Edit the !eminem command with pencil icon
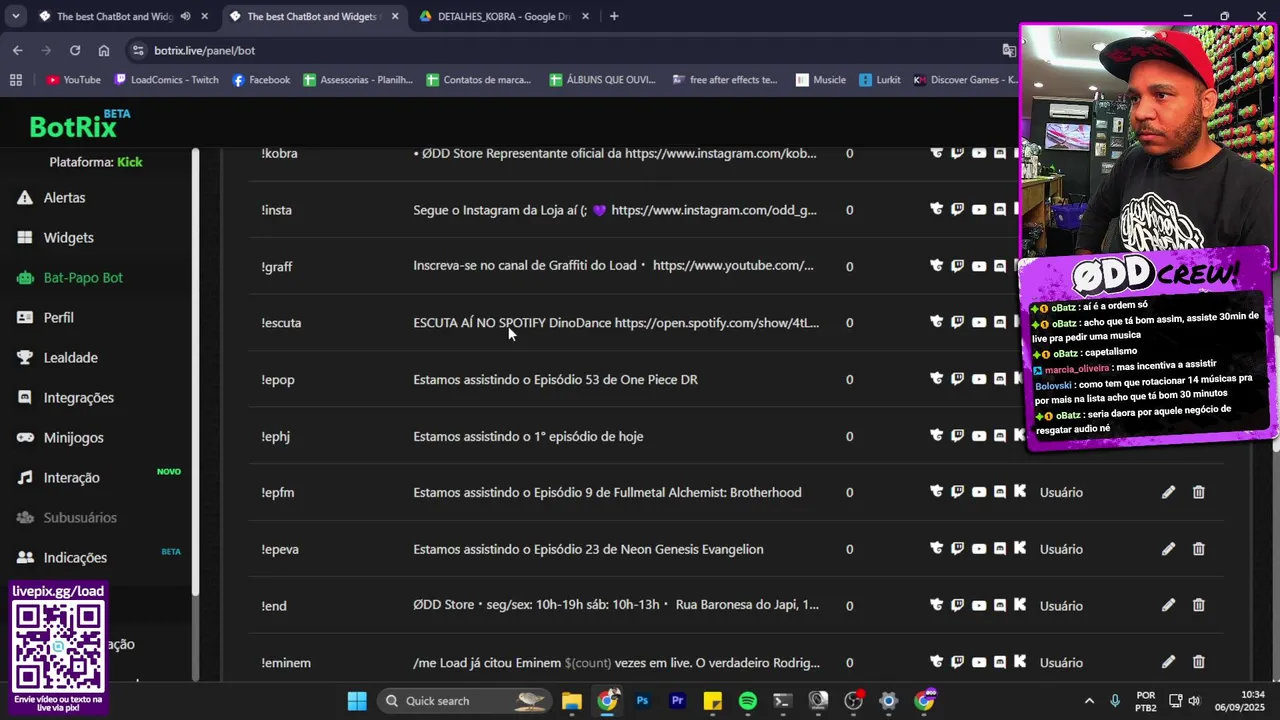The height and width of the screenshot is (720, 1280). 1168,662
